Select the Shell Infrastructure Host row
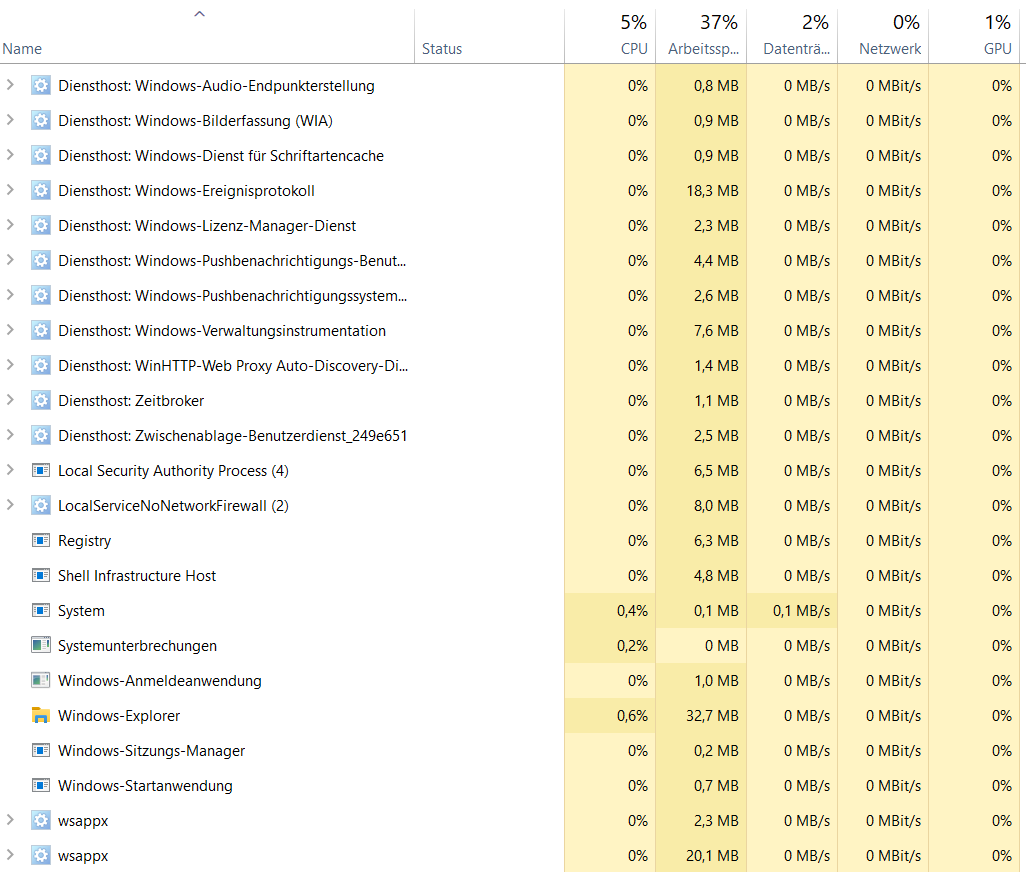 [x=510, y=576]
